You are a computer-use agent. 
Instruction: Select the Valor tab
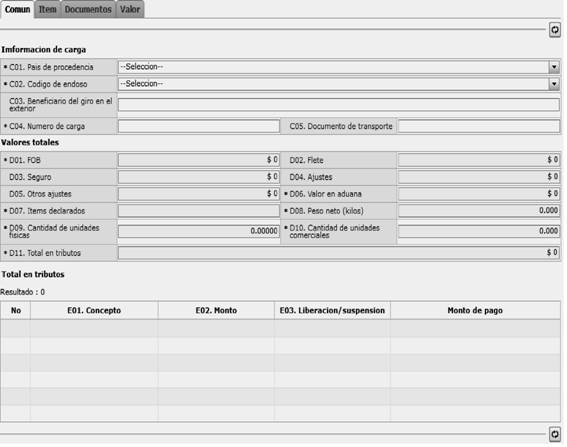point(130,9)
